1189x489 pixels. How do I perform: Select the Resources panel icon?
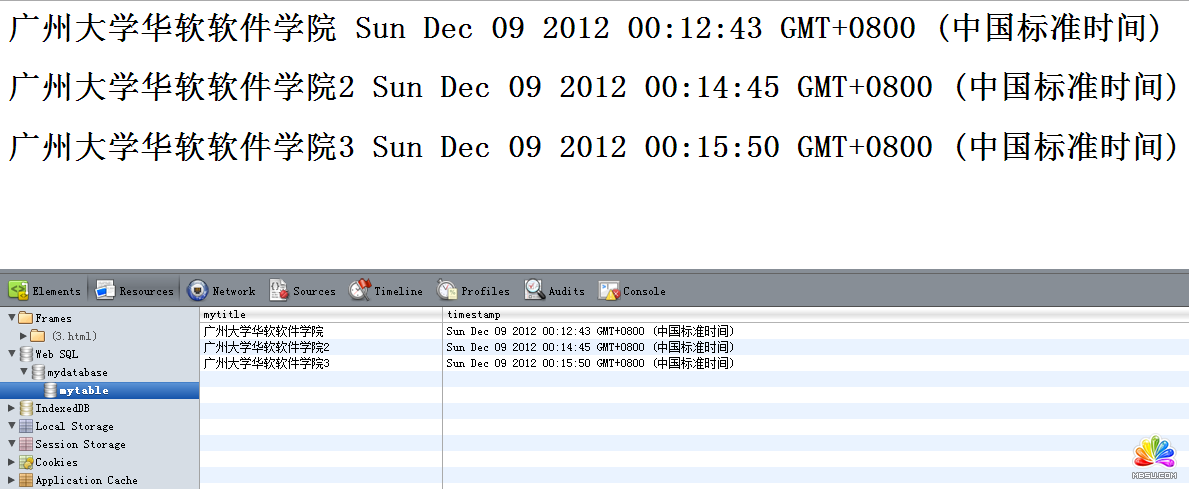[105, 291]
